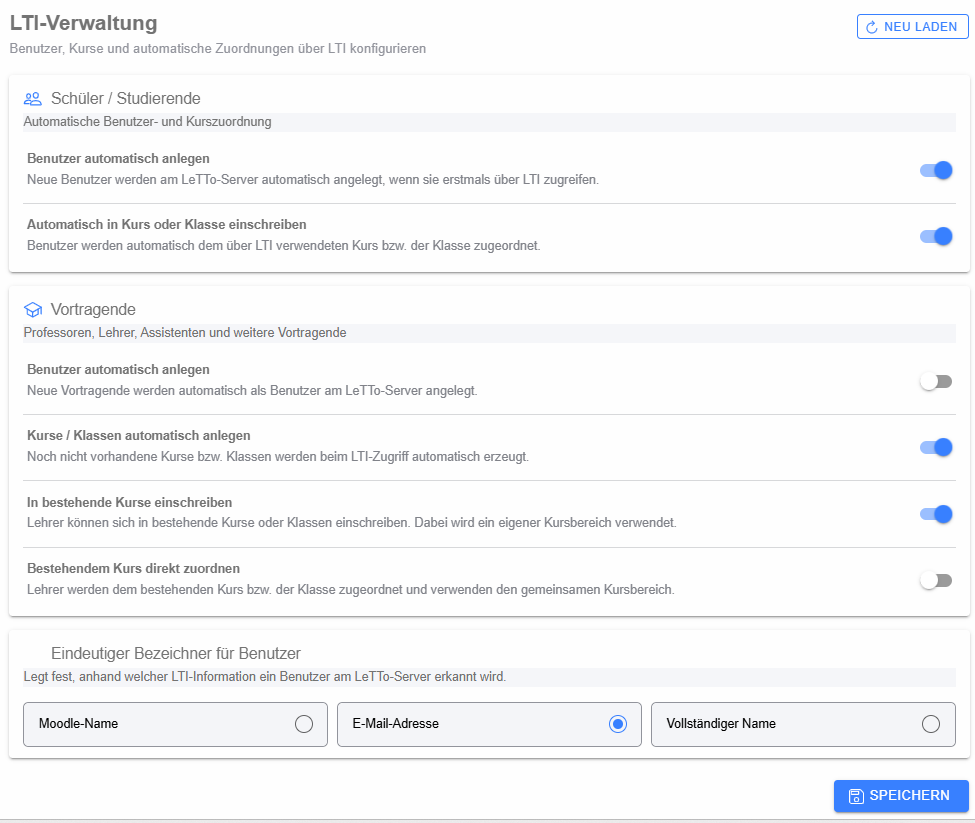The height and width of the screenshot is (823, 975).
Task: Turn off 'In bestehende Kurse einschreiben' switch
Action: (x=936, y=514)
